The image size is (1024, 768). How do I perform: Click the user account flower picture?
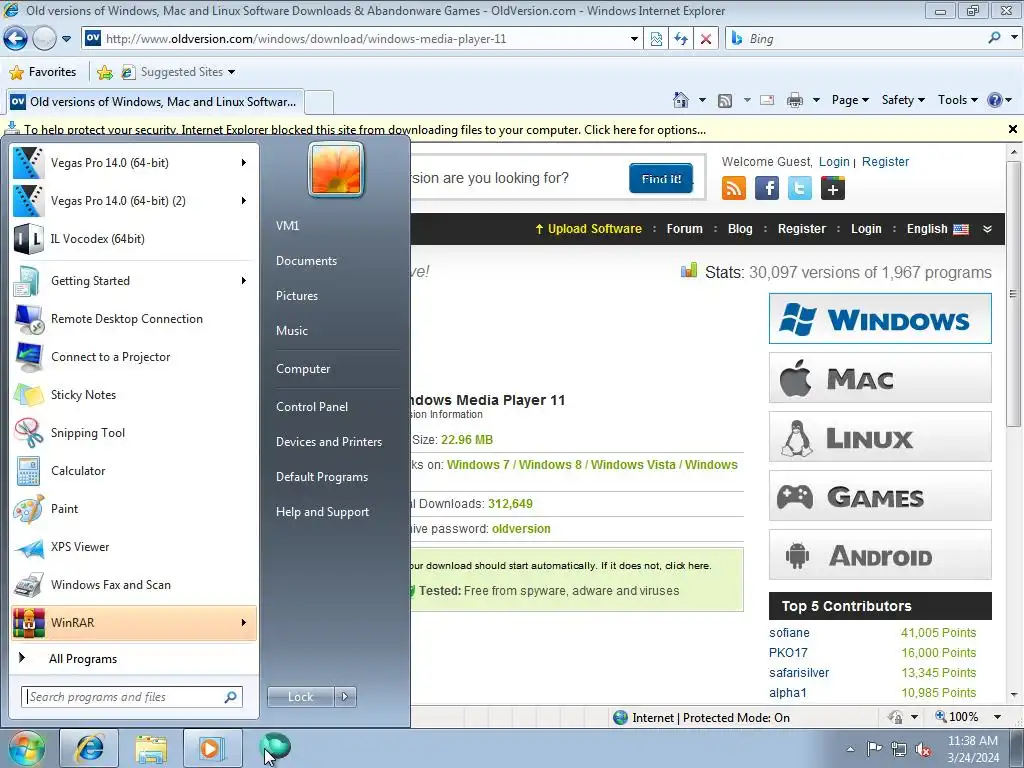pos(336,169)
